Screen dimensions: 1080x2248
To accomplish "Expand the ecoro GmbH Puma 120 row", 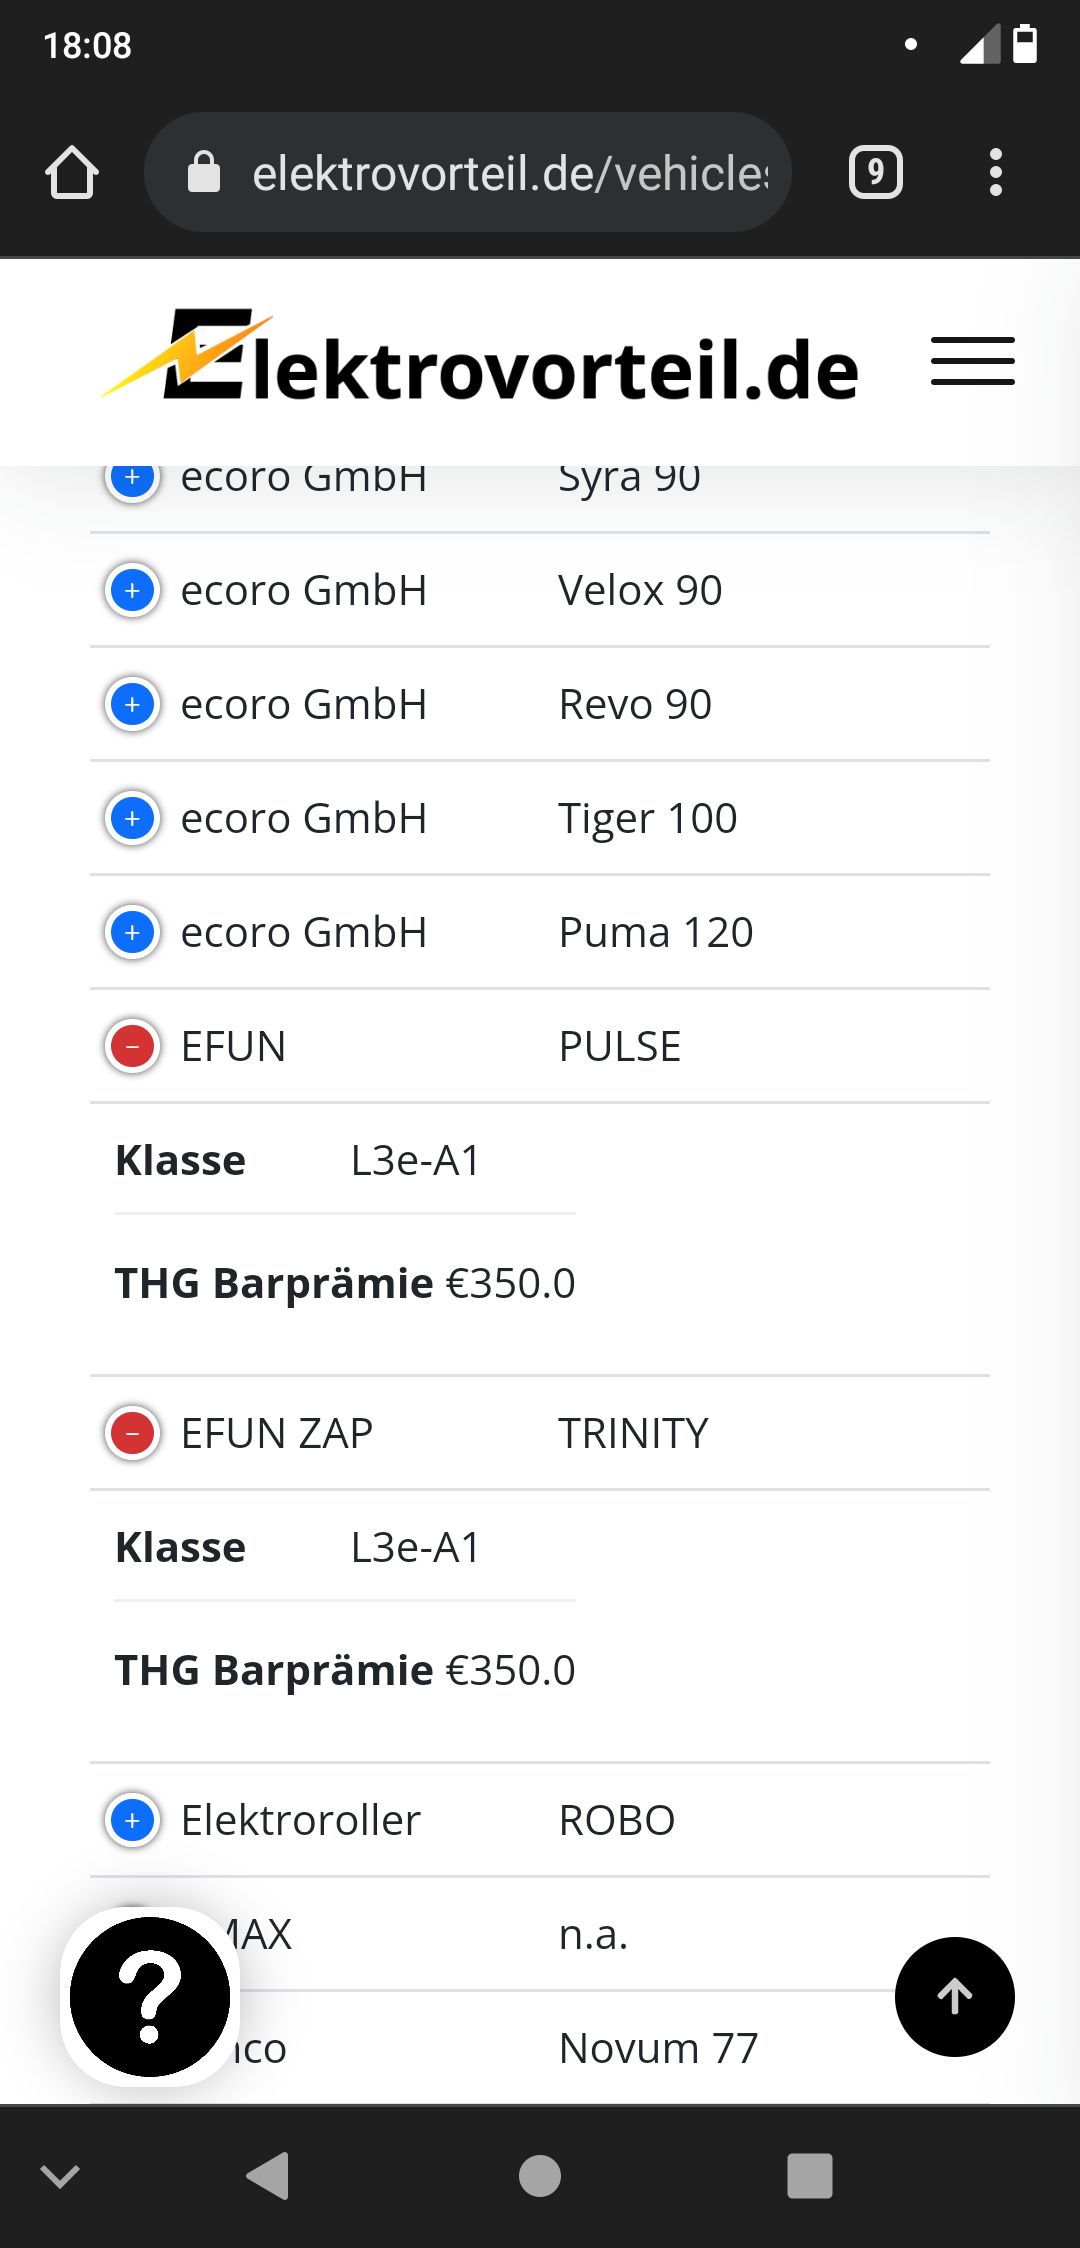I will tap(133, 933).
